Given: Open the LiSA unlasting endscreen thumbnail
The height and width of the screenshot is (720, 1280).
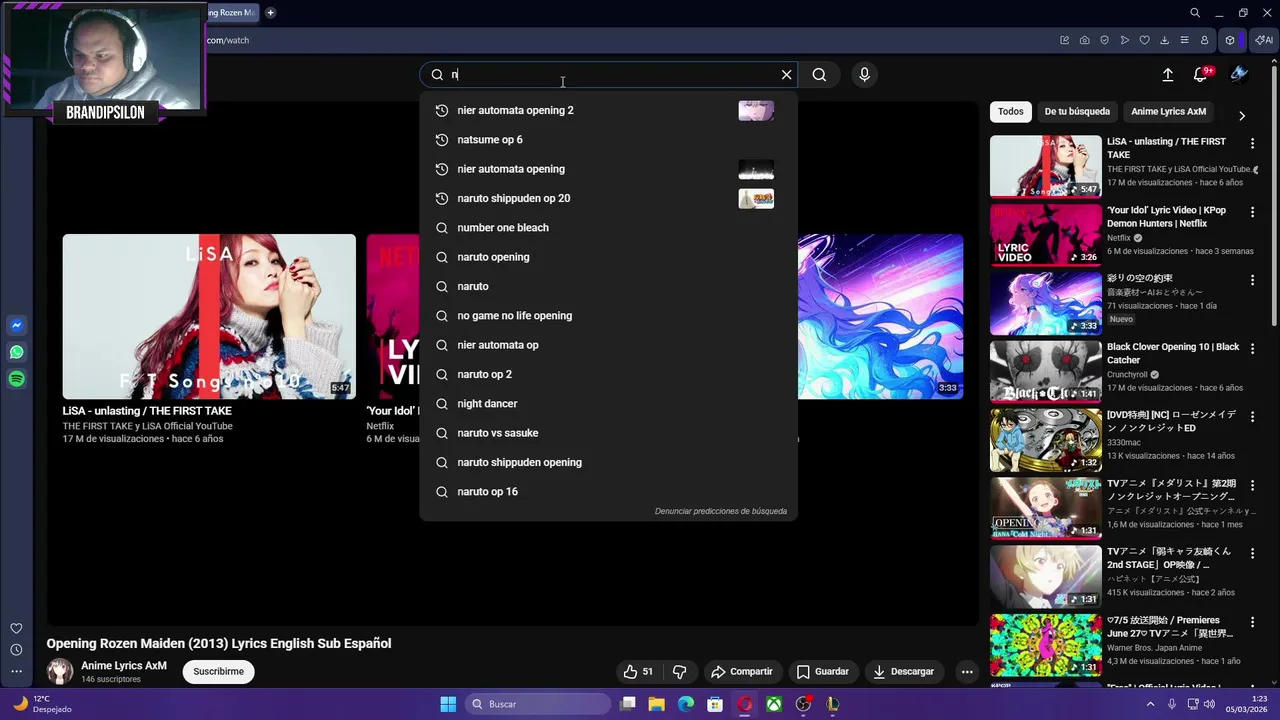Looking at the screenshot, I should coord(209,316).
